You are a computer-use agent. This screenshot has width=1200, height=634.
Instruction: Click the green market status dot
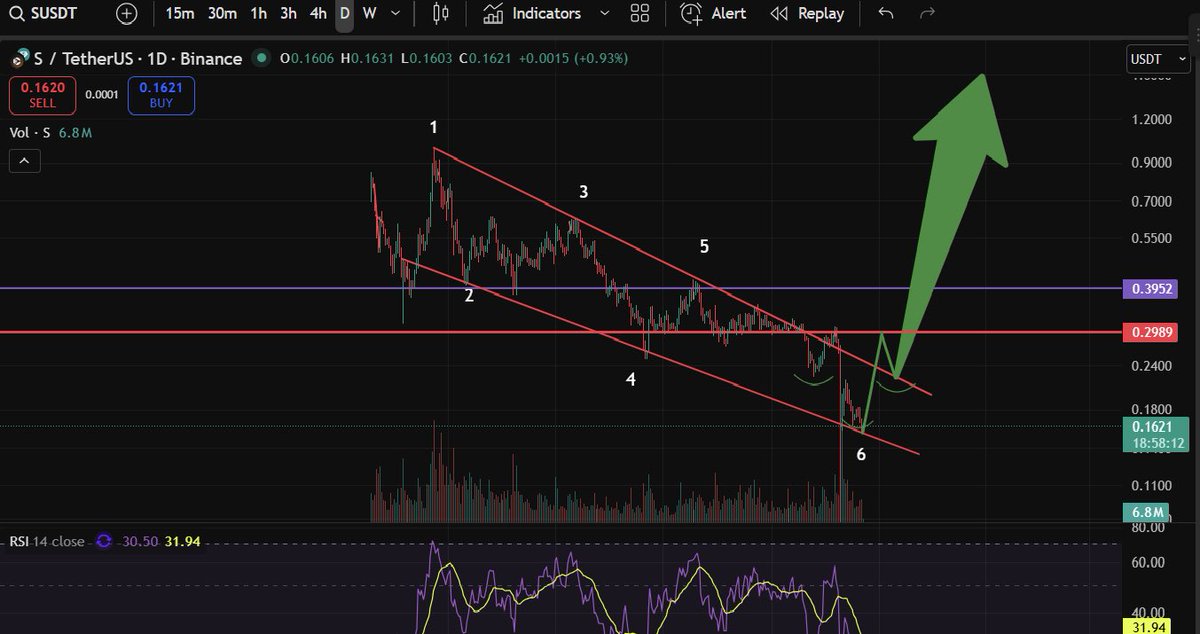click(x=261, y=58)
